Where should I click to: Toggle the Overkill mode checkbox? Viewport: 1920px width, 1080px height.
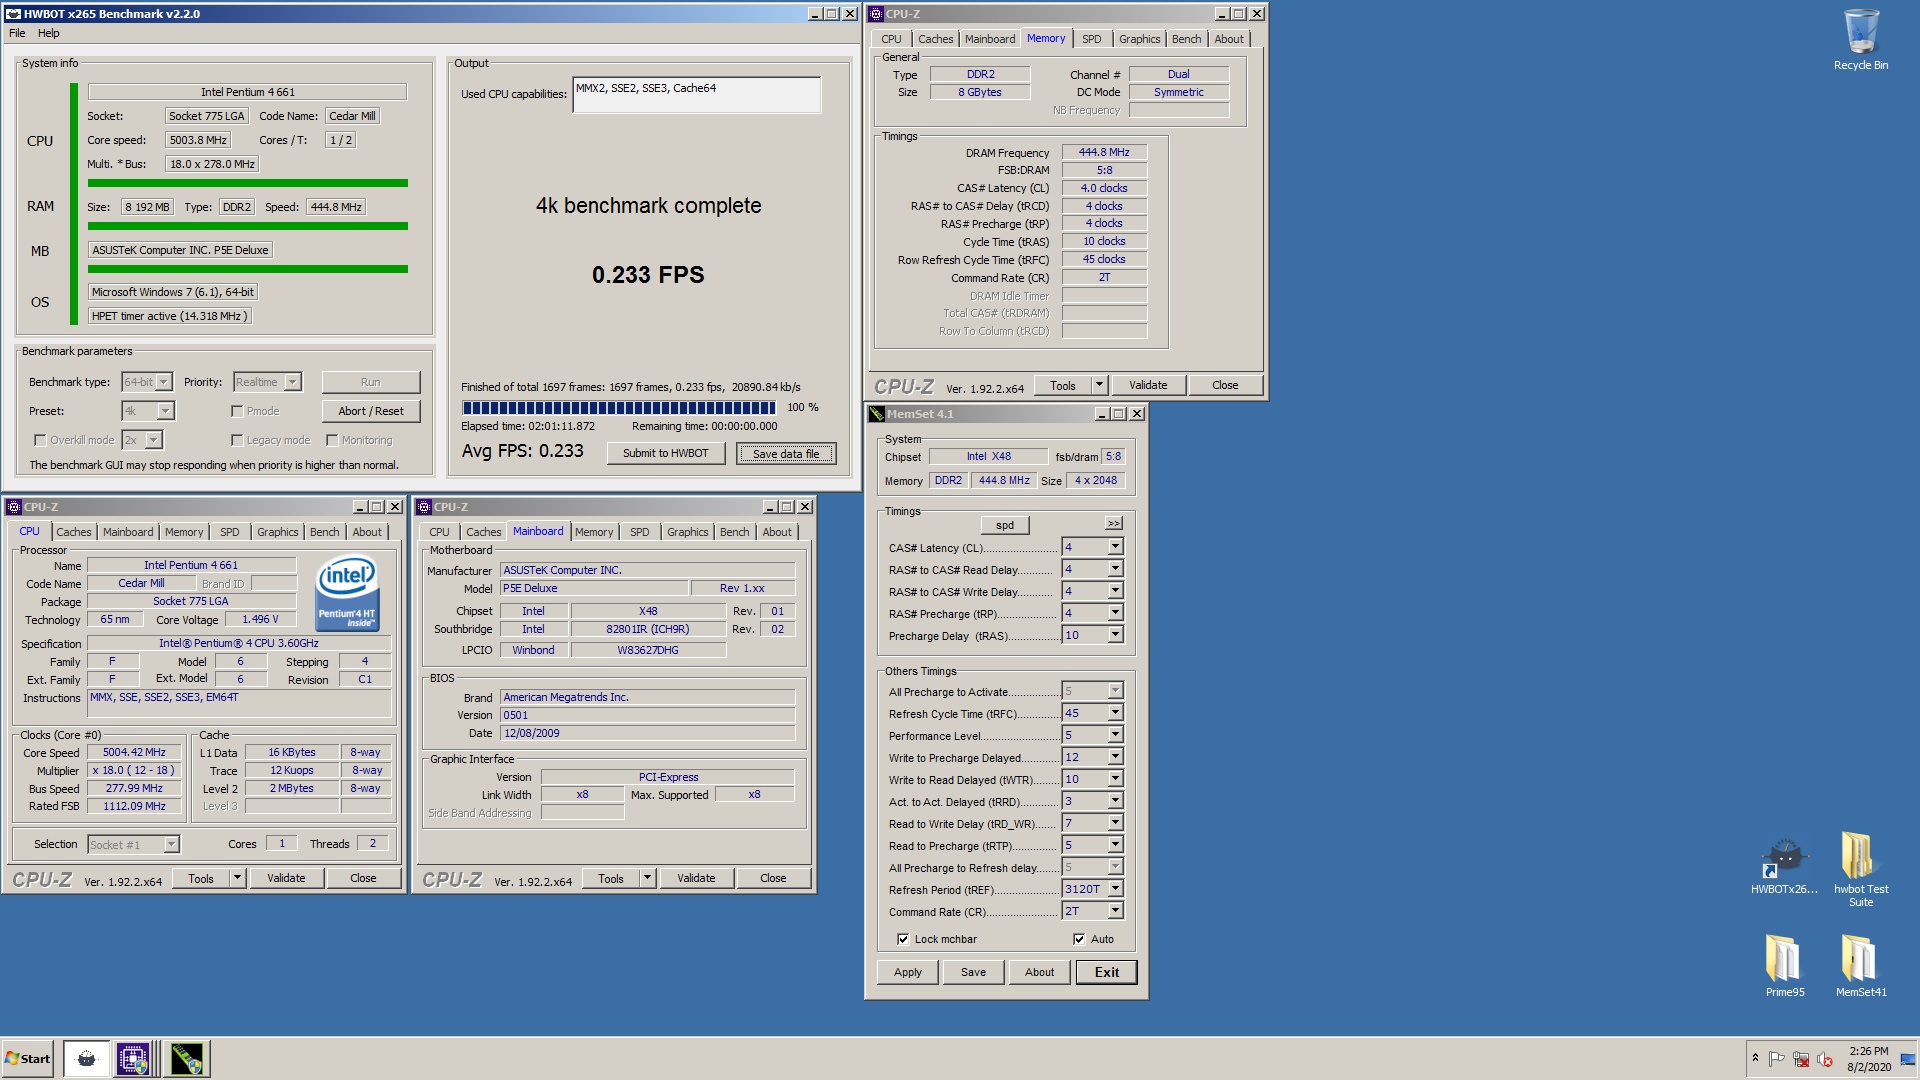point(40,440)
